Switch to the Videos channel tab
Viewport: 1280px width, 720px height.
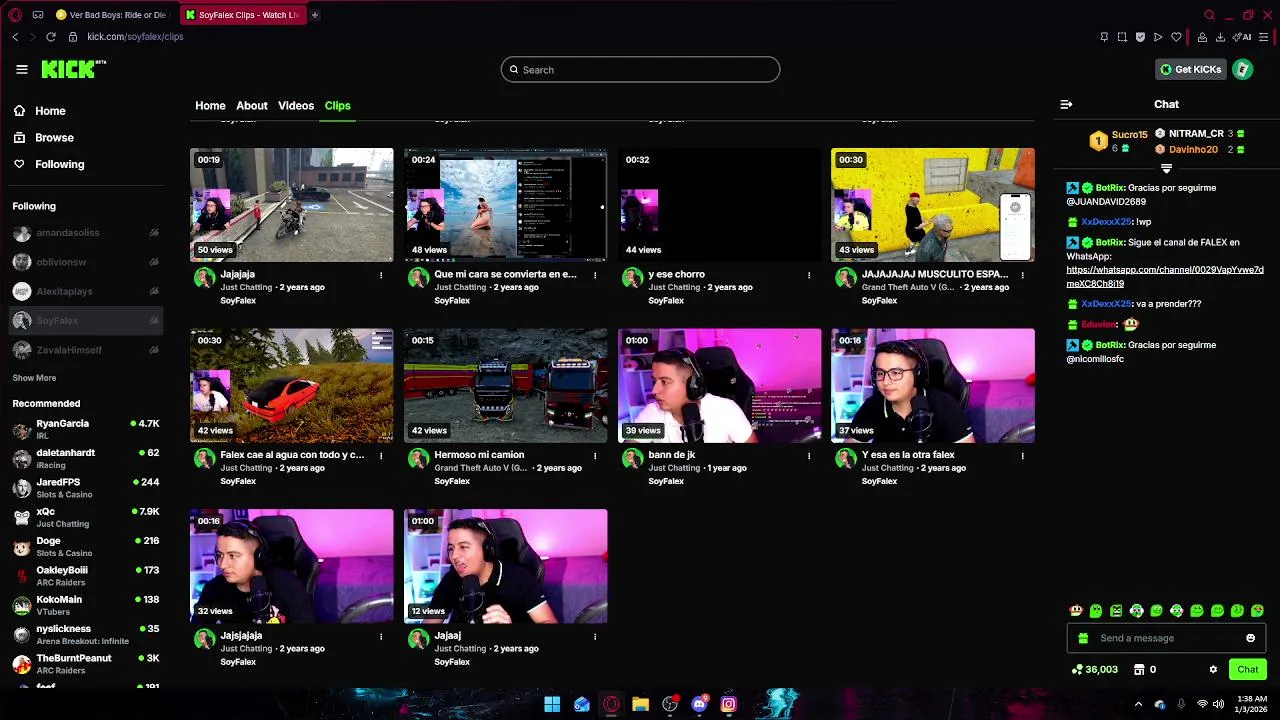point(296,105)
